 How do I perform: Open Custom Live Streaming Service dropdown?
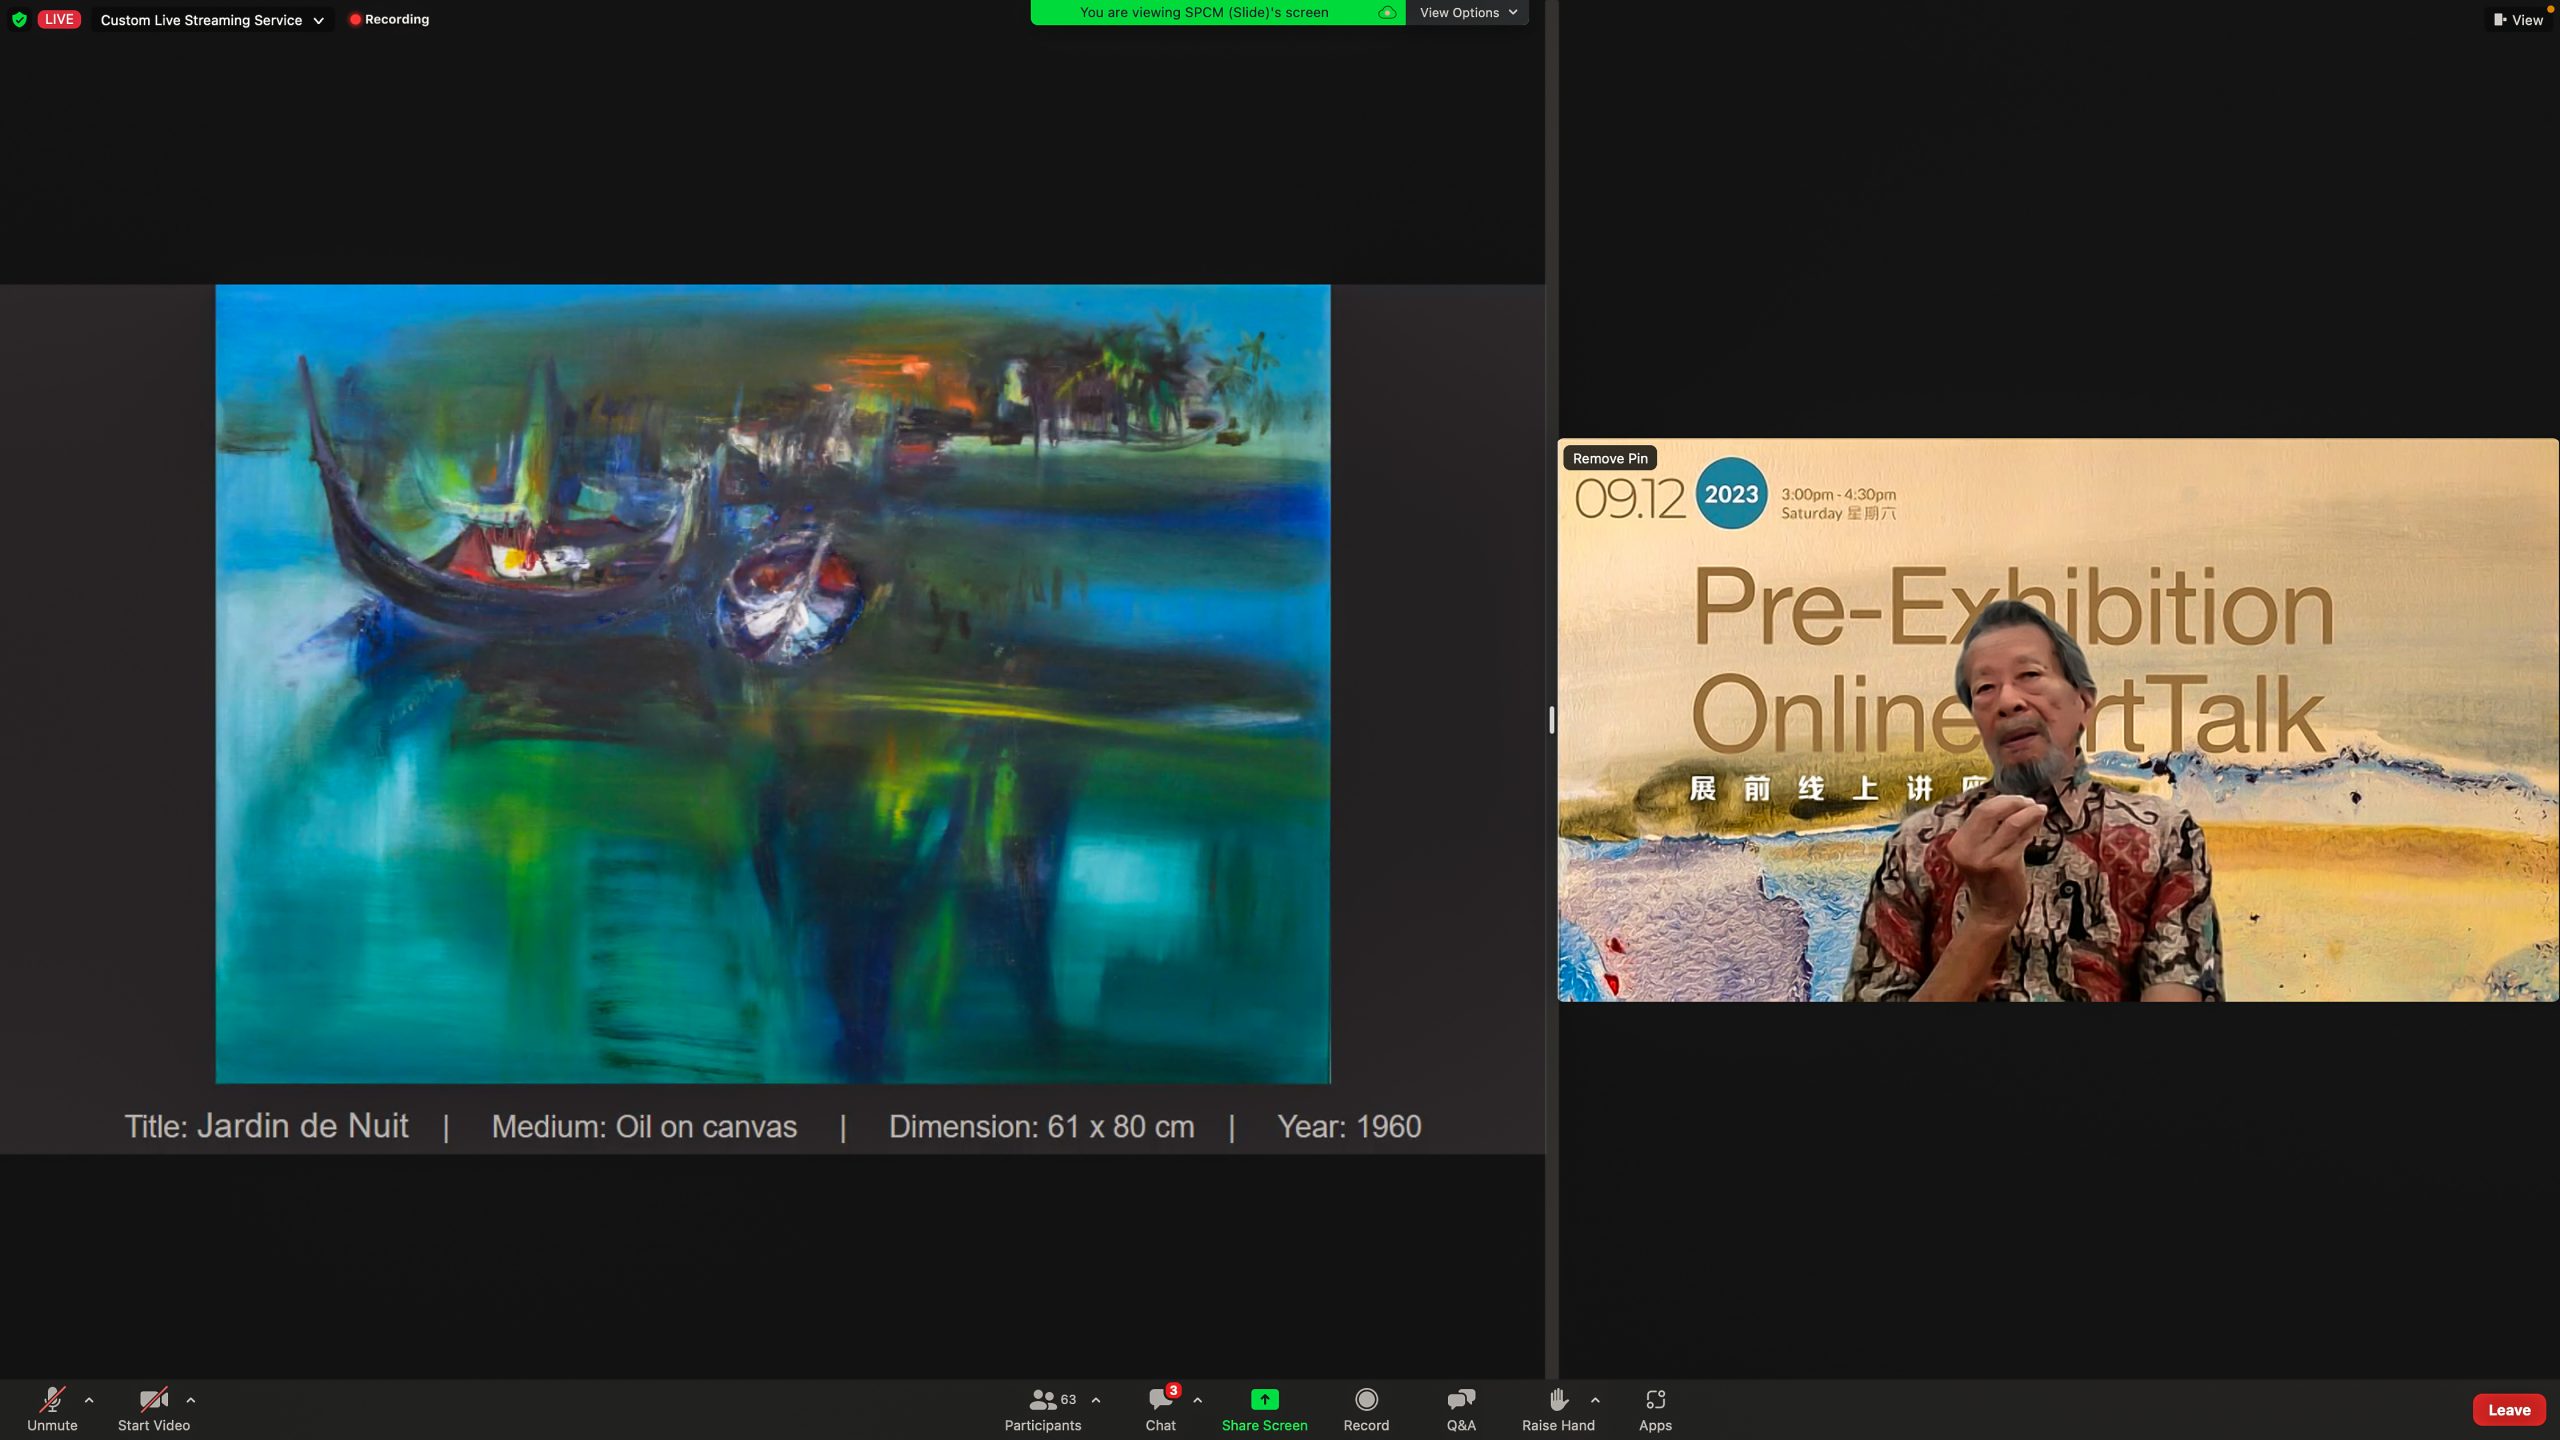[212, 20]
